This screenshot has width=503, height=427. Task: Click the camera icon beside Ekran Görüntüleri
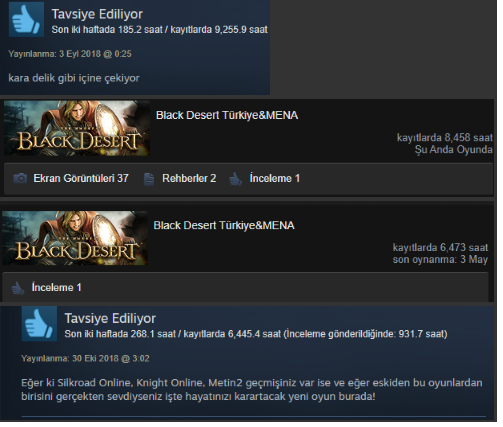tap(20, 179)
